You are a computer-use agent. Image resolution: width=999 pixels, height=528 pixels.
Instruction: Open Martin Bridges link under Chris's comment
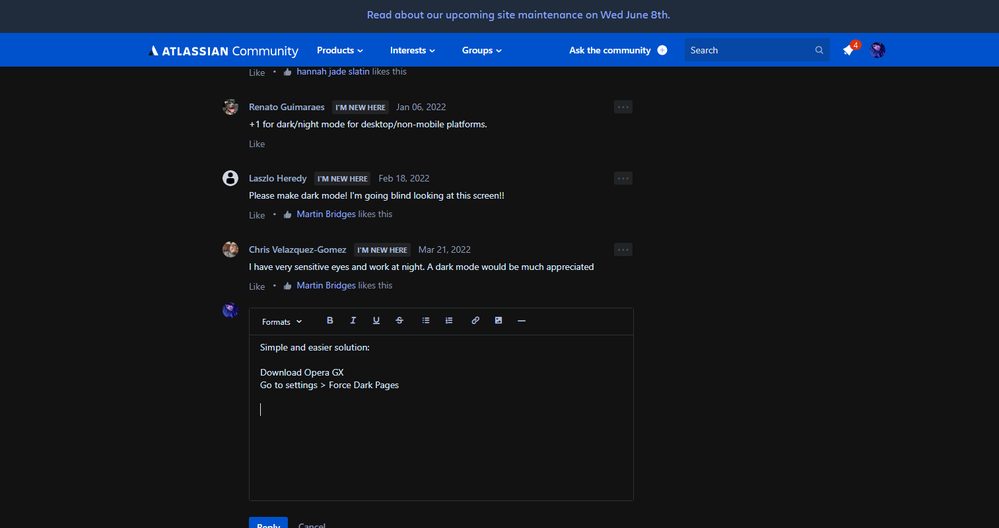click(x=326, y=285)
